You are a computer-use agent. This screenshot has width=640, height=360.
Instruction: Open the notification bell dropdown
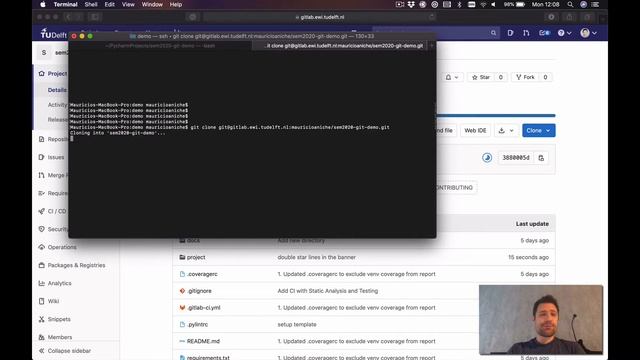[452, 77]
